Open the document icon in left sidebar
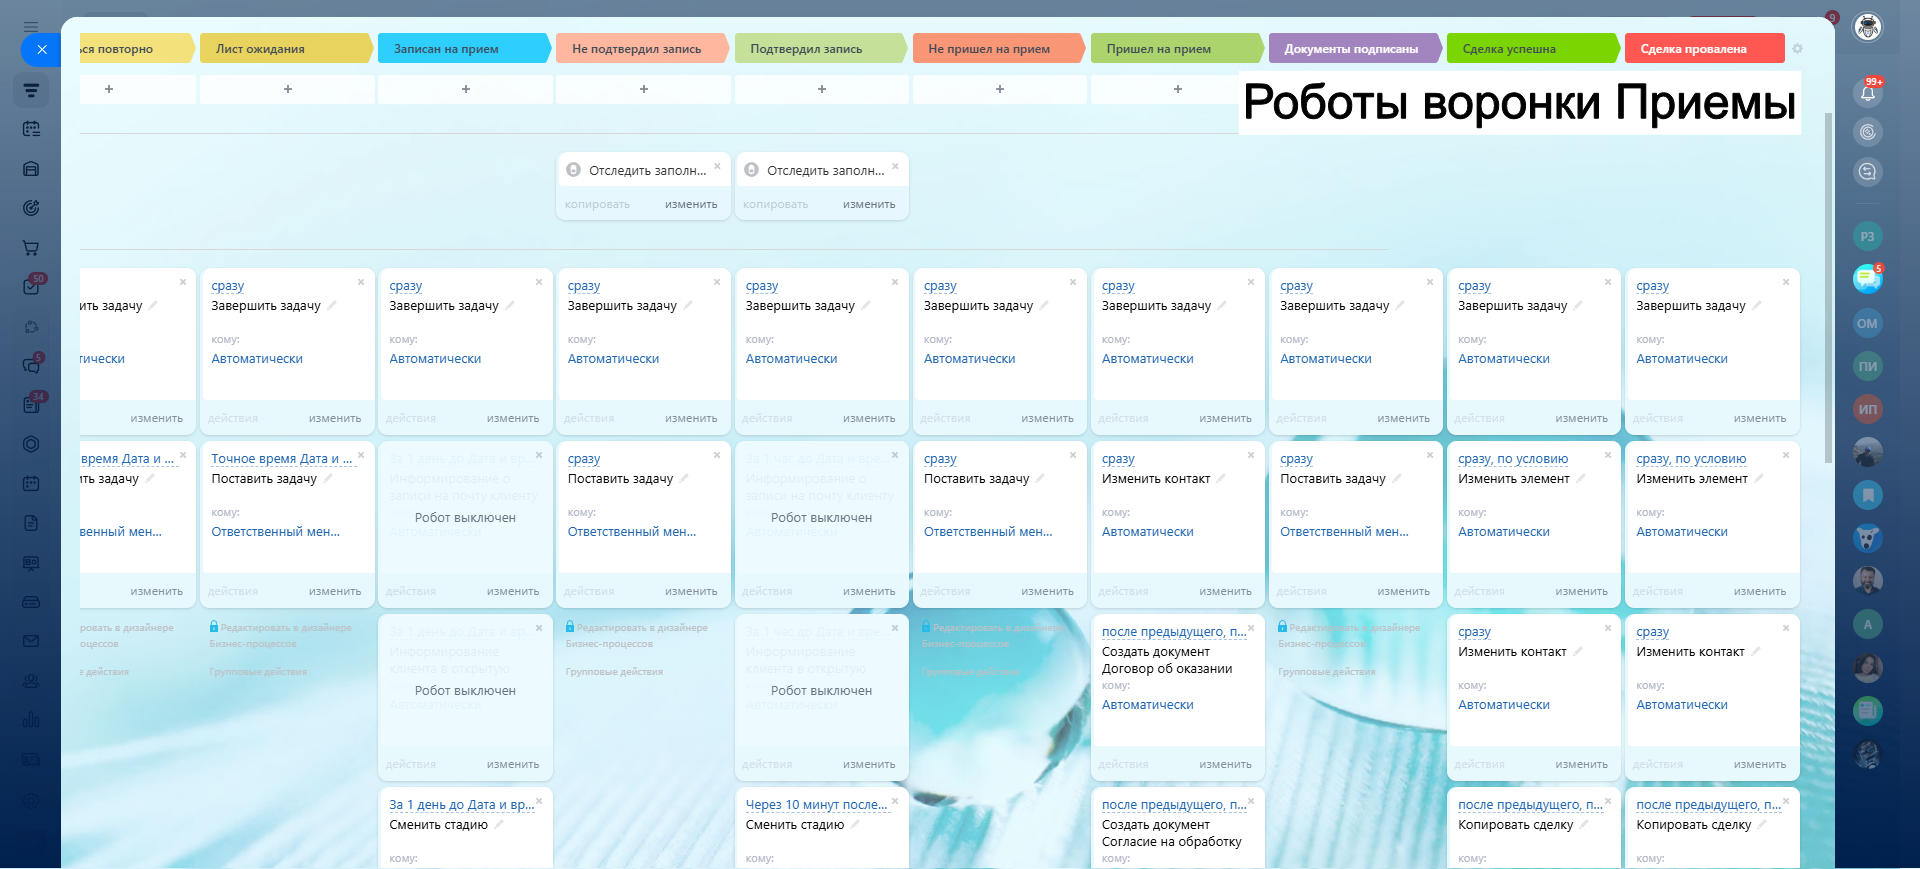Screen dimensions: 1920x869 [31, 523]
